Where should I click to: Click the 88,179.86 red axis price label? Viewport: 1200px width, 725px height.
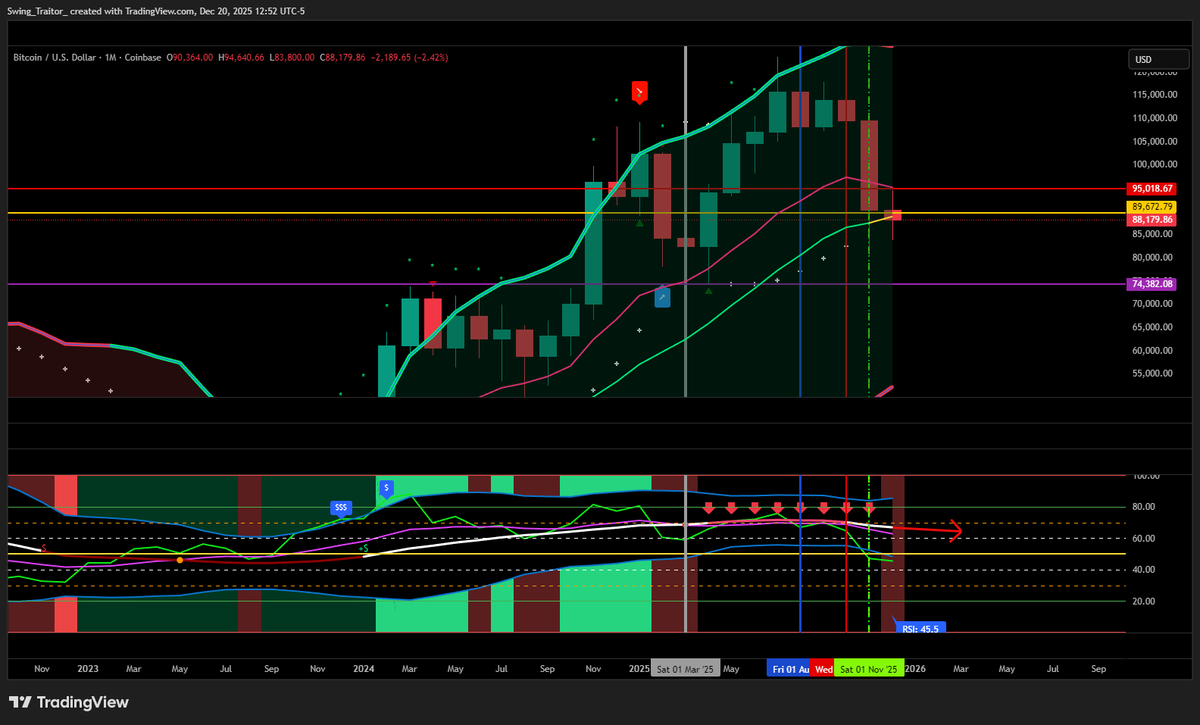tap(1152, 219)
